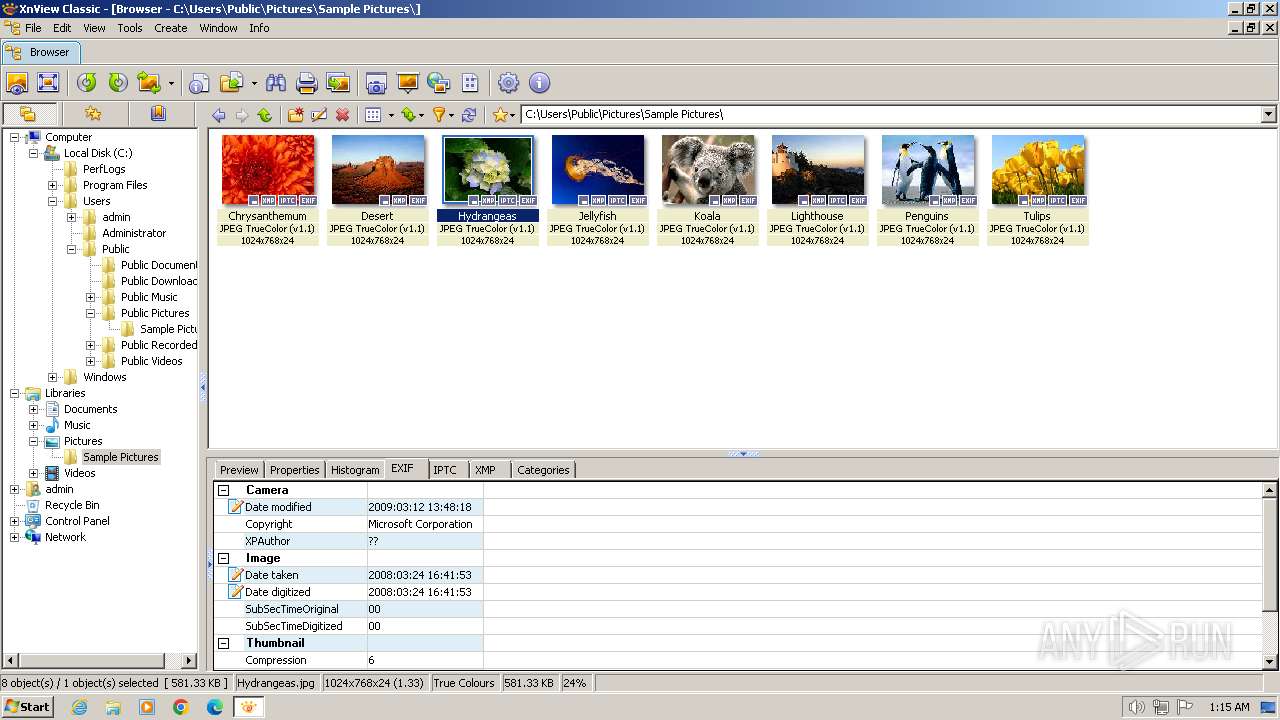
Task: Click the red Delete icon
Action: click(343, 115)
